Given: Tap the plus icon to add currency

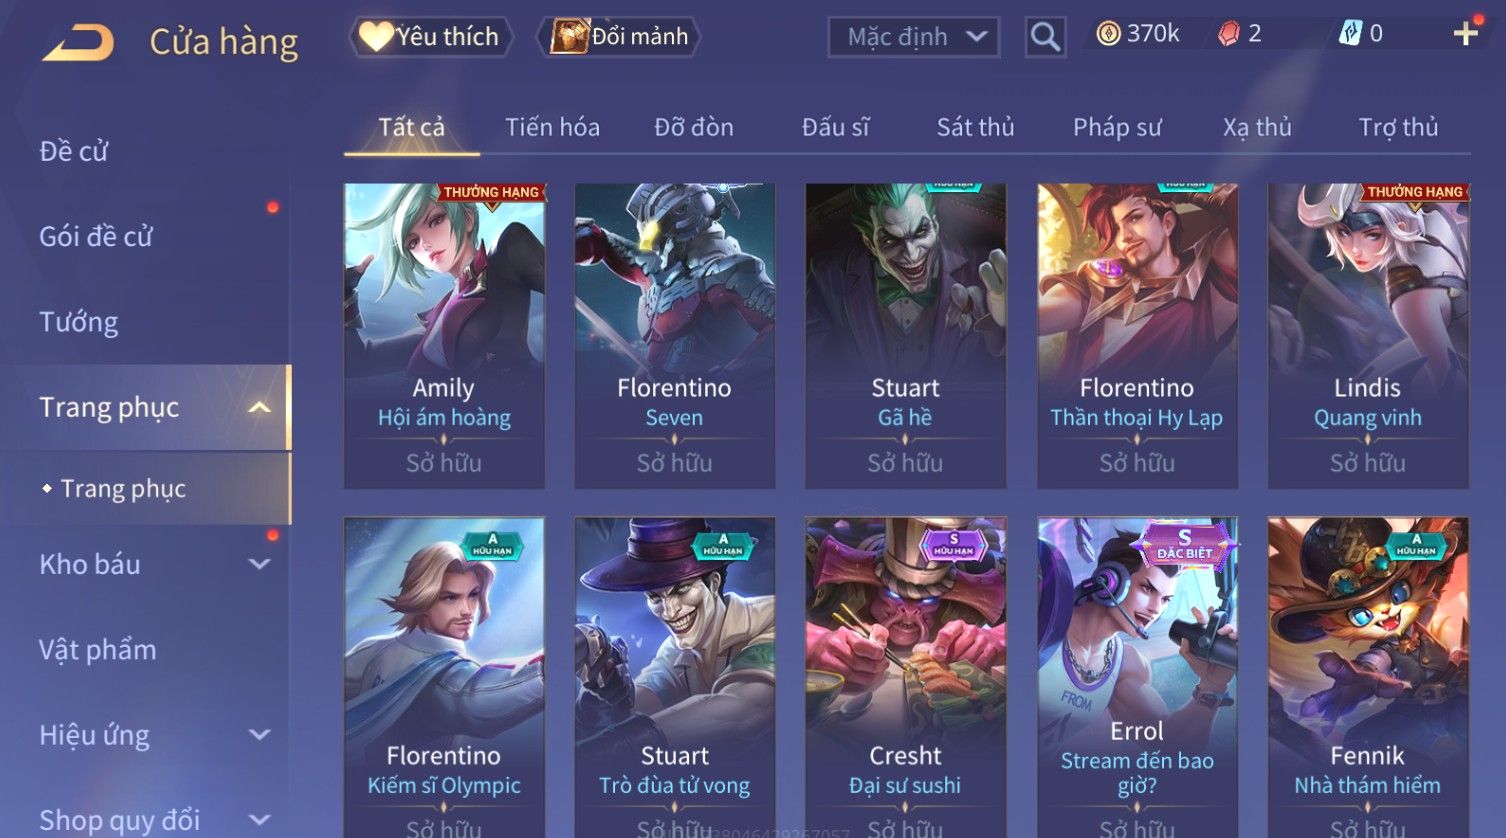Looking at the screenshot, I should 1465,34.
